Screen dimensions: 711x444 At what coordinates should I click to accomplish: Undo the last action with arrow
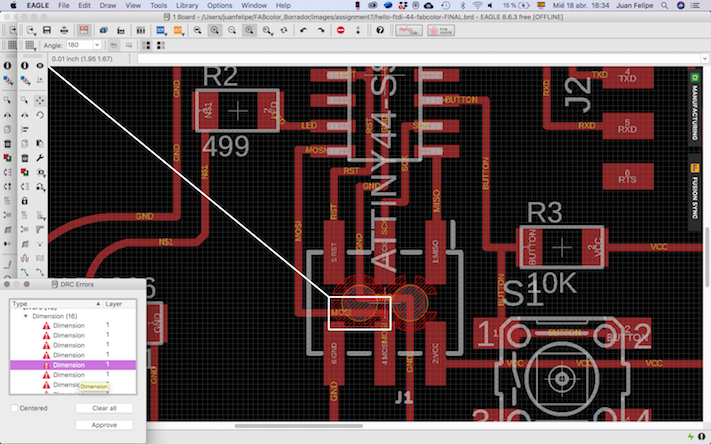coord(303,30)
